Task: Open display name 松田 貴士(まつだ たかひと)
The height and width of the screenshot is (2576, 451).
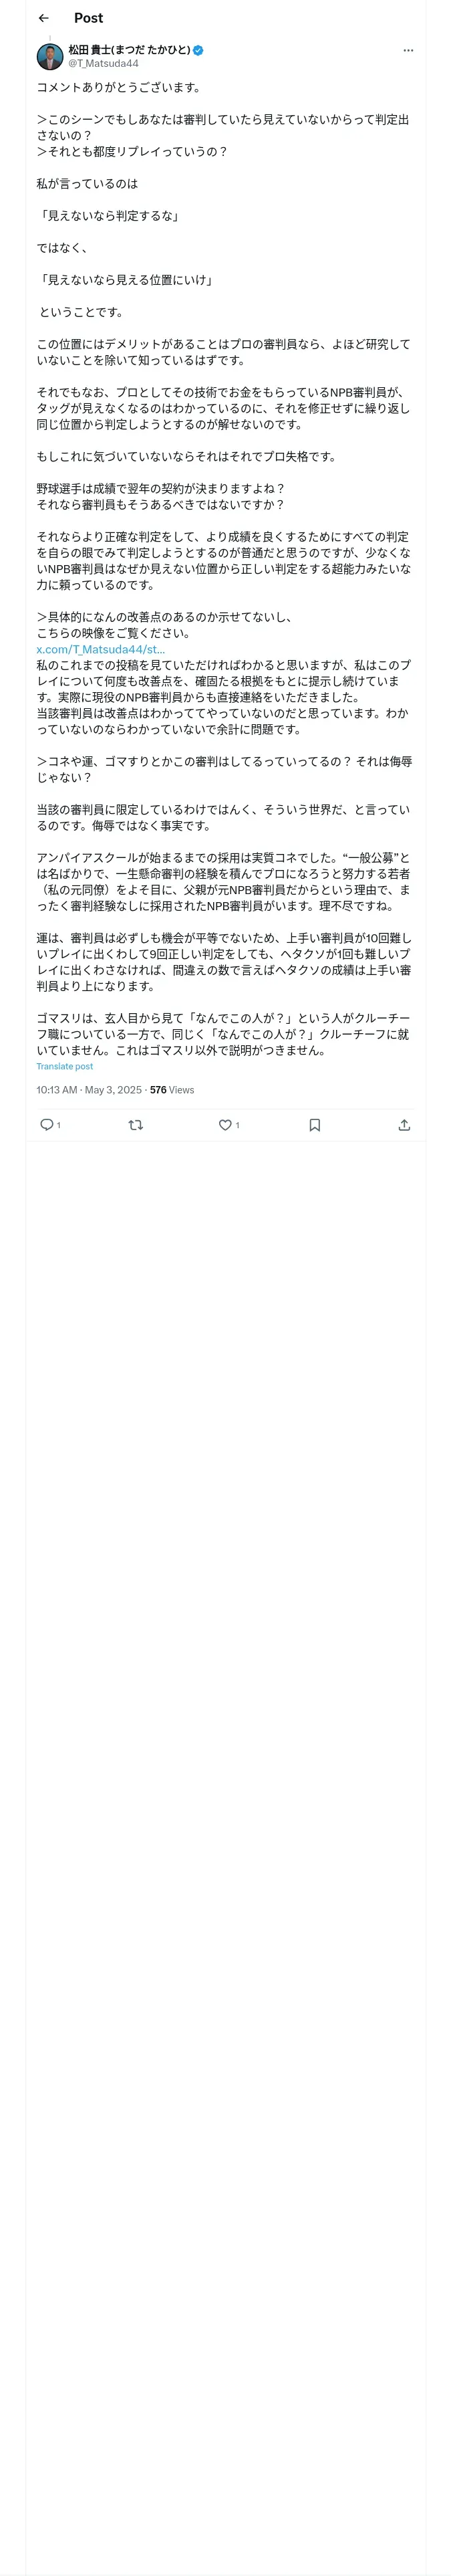Action: coord(129,50)
